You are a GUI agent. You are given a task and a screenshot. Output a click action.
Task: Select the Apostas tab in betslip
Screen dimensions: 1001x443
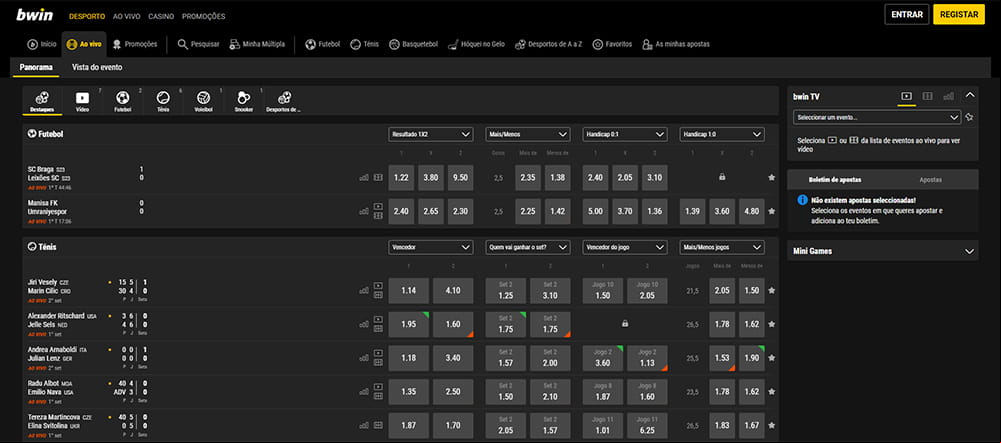[x=931, y=180]
